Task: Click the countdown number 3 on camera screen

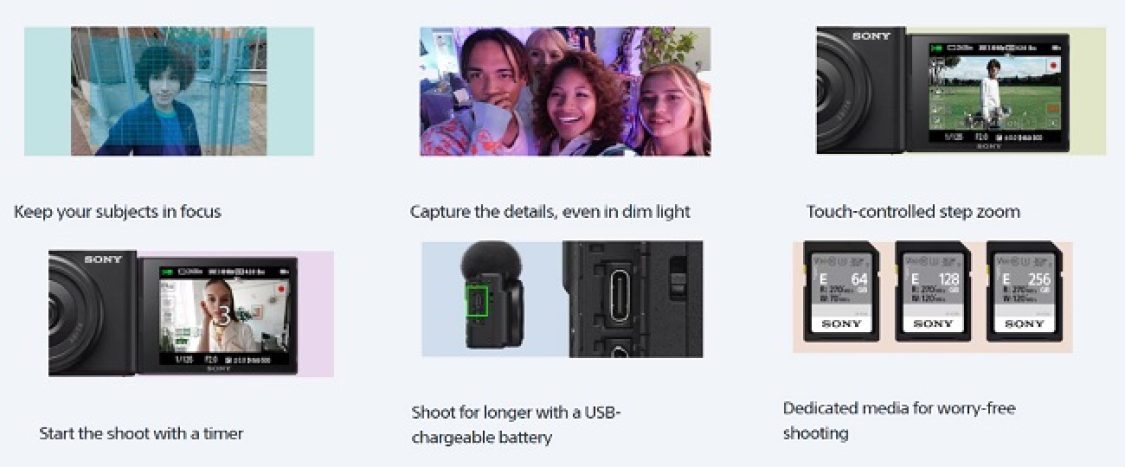Action: [223, 316]
